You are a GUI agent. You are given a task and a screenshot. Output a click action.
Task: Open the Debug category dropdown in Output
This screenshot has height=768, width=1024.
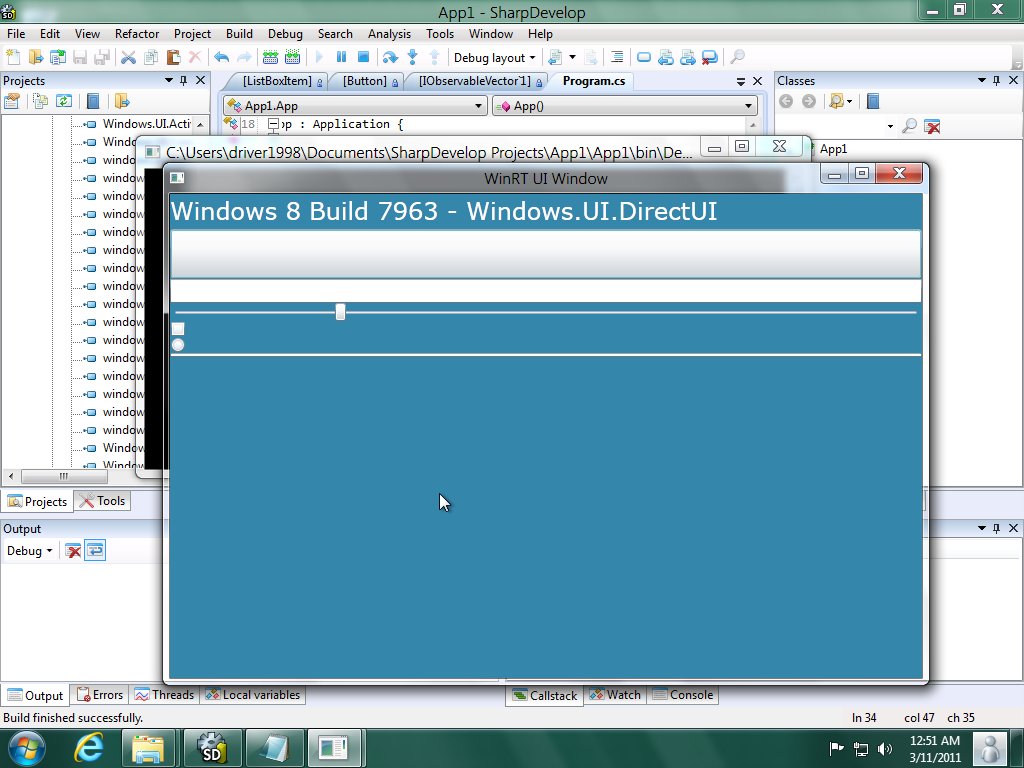[x=29, y=551]
